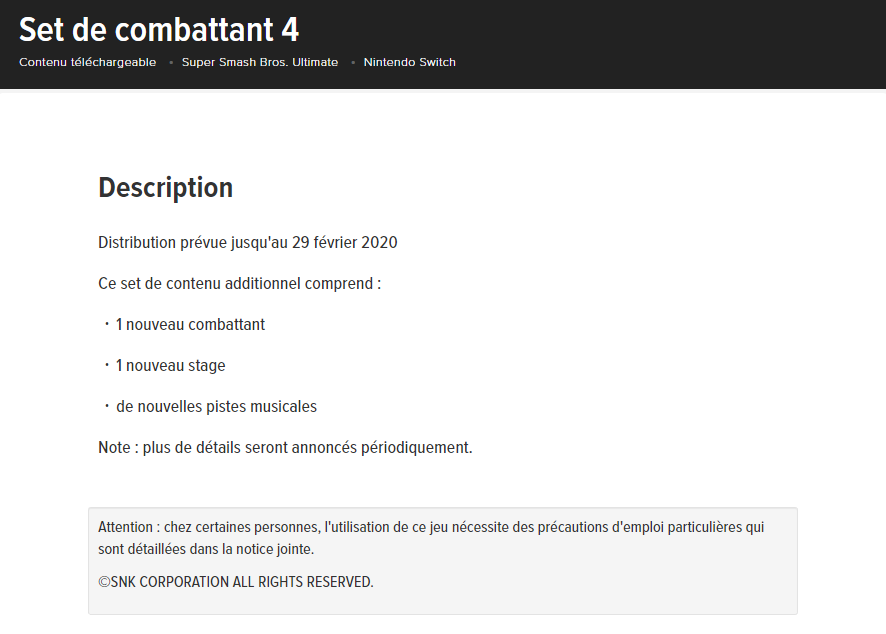Click the "1 nouveau stage" list item
The width and height of the screenshot is (886, 634).
tap(170, 365)
